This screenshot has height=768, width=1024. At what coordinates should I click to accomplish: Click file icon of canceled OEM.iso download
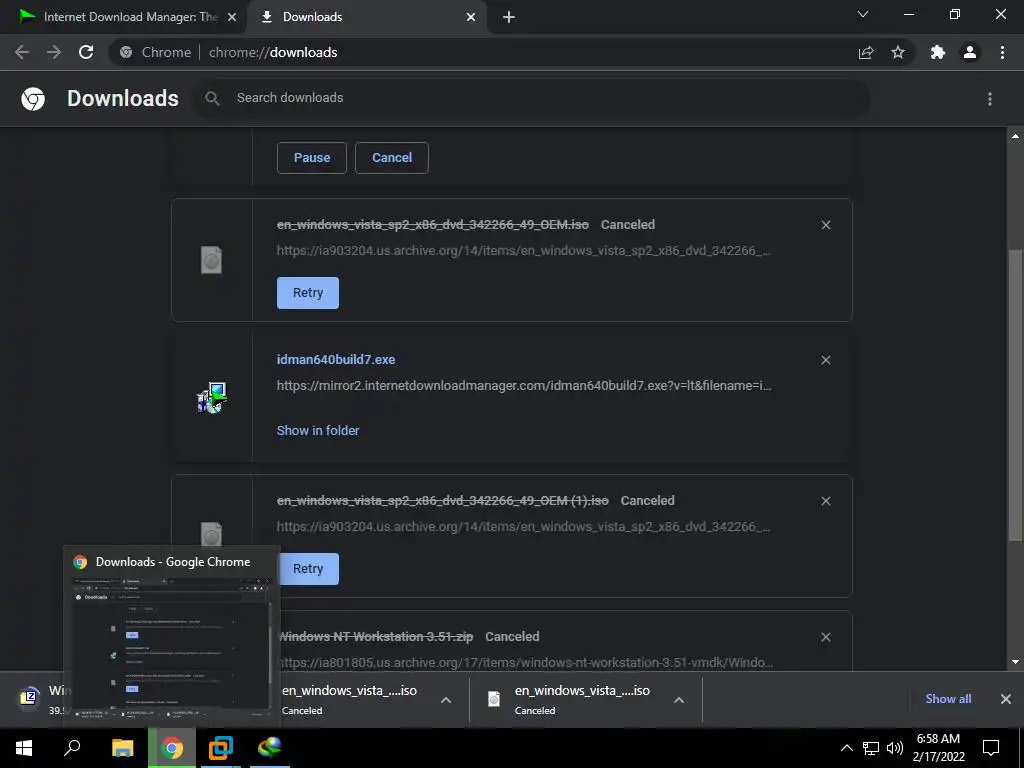tap(211, 260)
